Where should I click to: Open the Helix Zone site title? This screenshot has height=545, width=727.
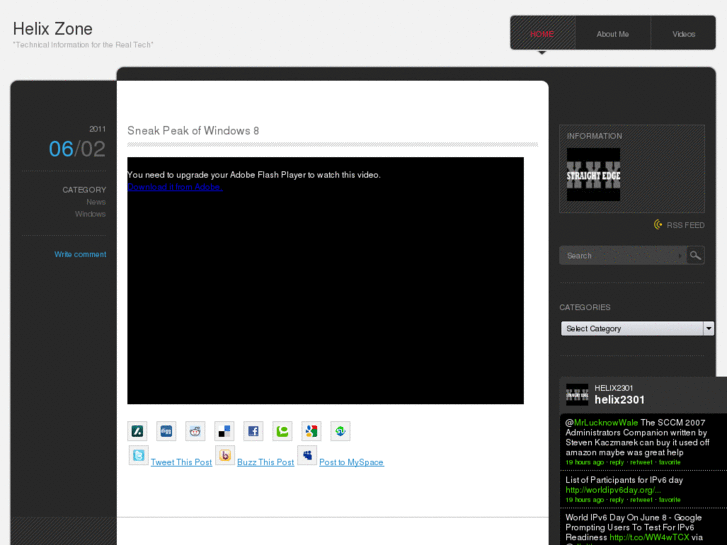coord(52,29)
